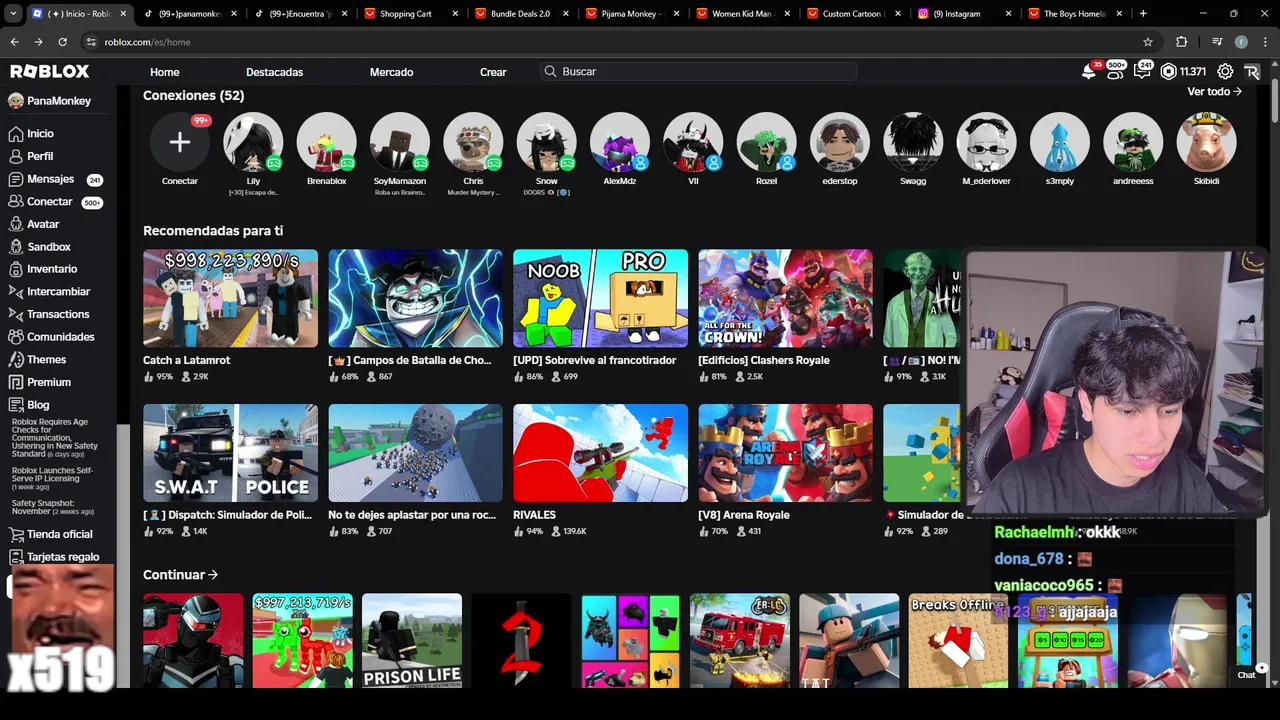Viewport: 1280px width, 720px height.
Task: Bookmark this page with star icon
Action: 1148,42
